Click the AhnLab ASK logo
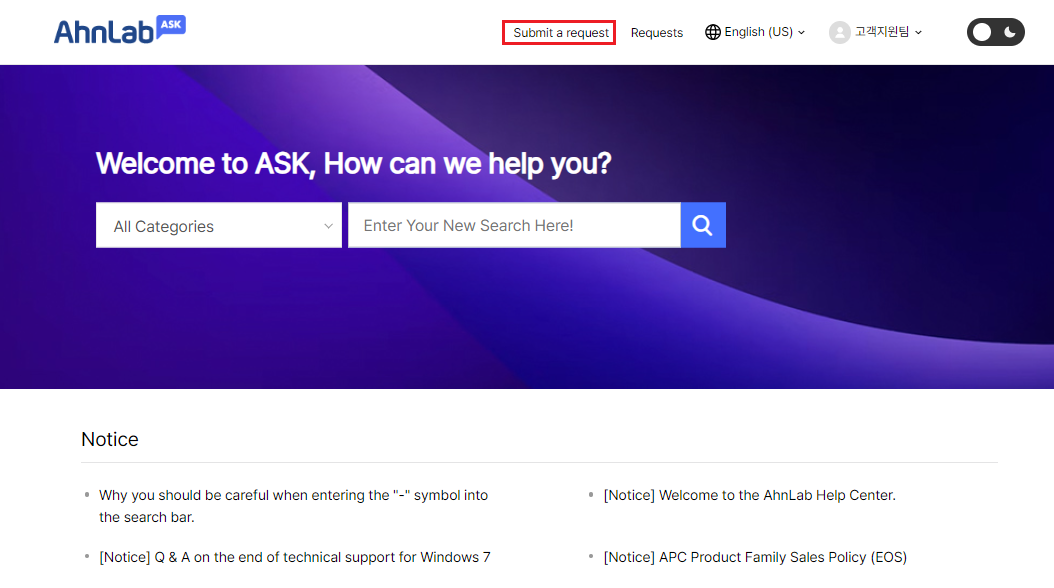Image resolution: width=1054 pixels, height=588 pixels. (119, 30)
